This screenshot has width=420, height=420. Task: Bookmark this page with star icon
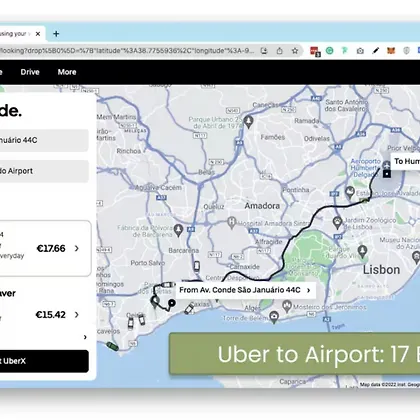click(x=295, y=51)
